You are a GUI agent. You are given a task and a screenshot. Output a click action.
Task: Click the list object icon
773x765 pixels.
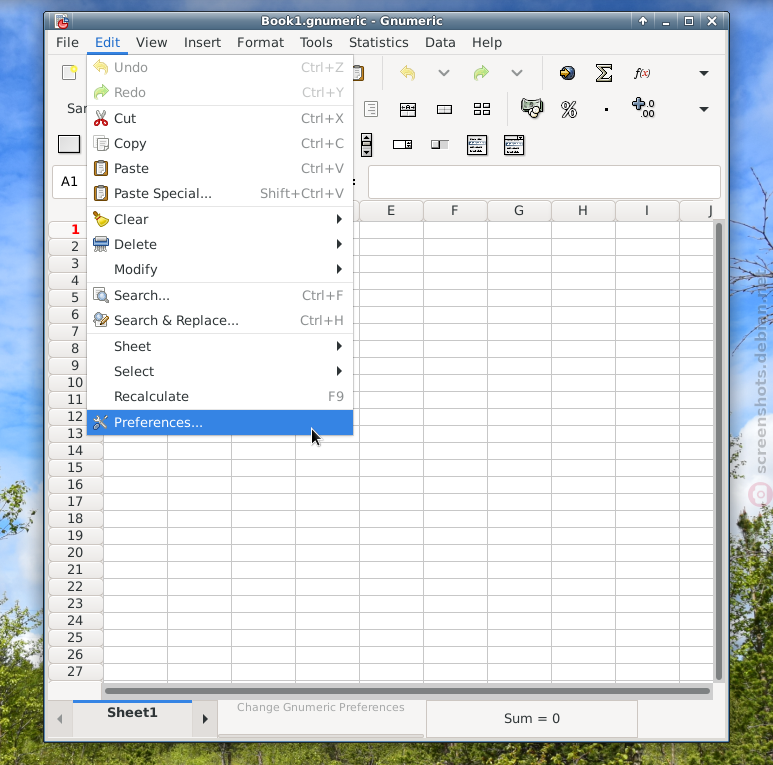tap(477, 145)
